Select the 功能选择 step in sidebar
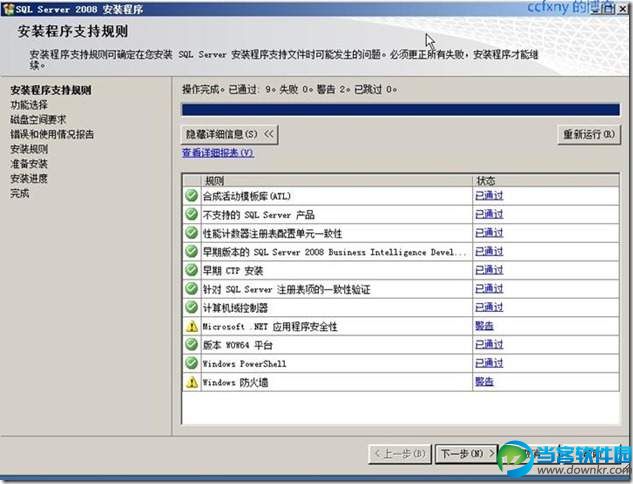 click(29, 105)
